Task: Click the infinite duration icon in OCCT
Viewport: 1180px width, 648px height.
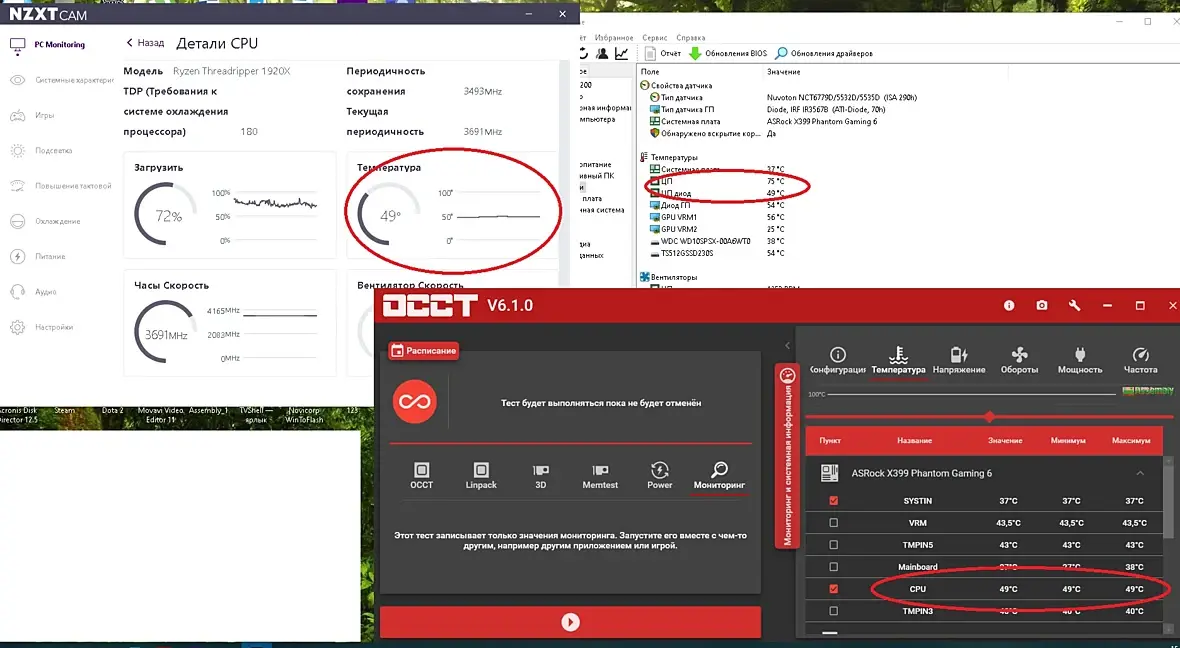Action: 415,401
